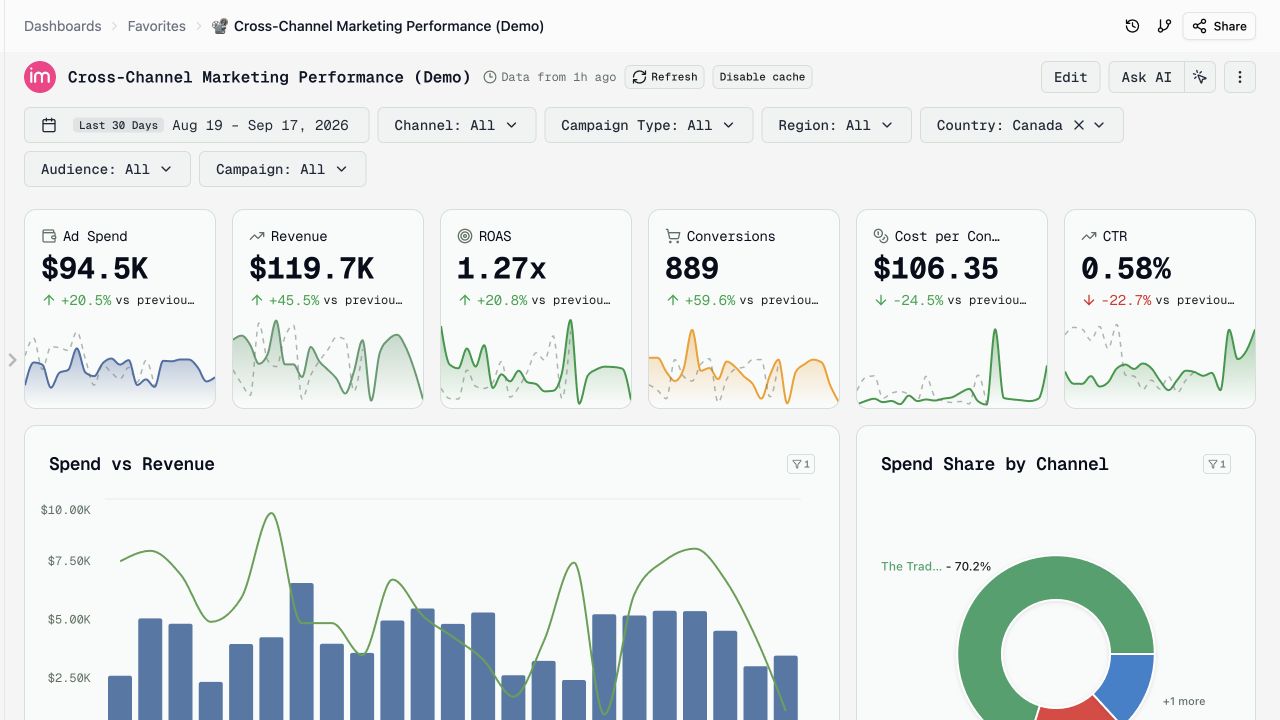Open filter badge on Spend vs Revenue
Screen dimensions: 1280x720
coord(801,464)
